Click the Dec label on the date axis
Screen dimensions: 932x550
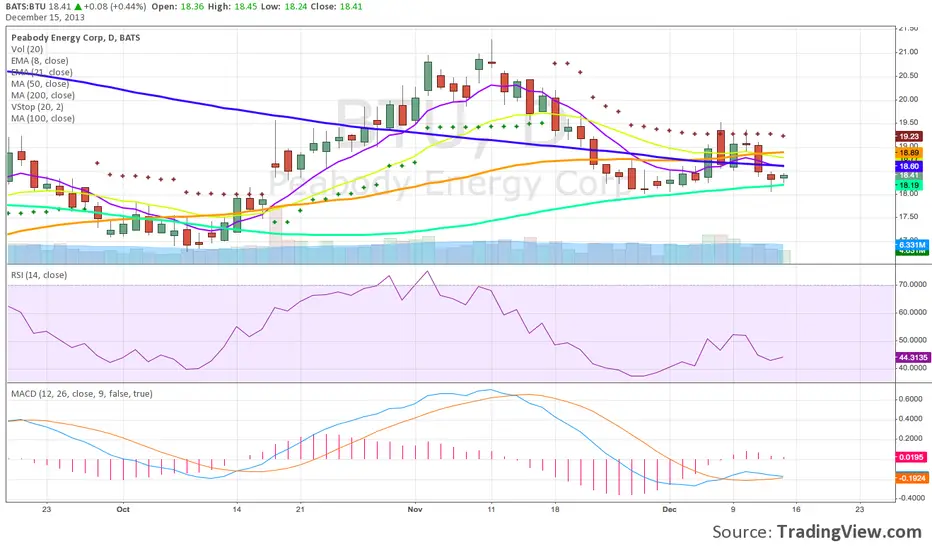[x=669, y=510]
